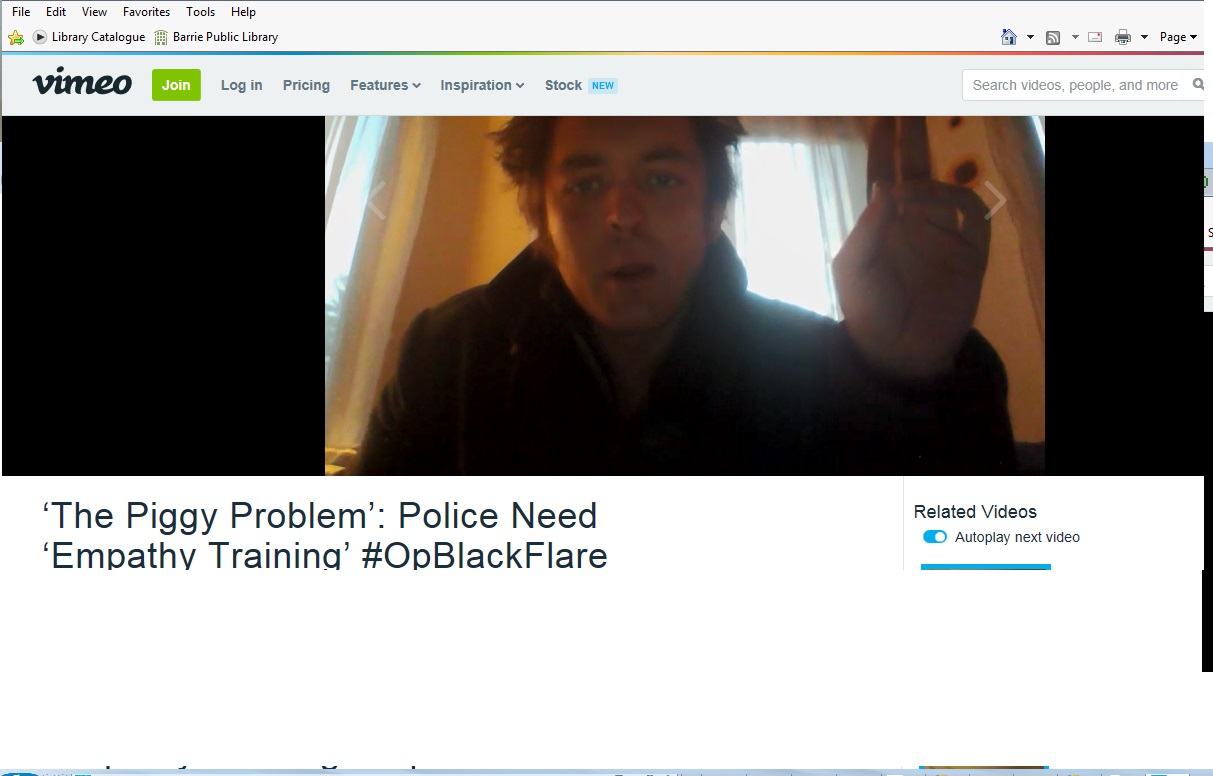Click the Read Mail envelope icon
Image resolution: width=1213 pixels, height=776 pixels.
click(1095, 37)
